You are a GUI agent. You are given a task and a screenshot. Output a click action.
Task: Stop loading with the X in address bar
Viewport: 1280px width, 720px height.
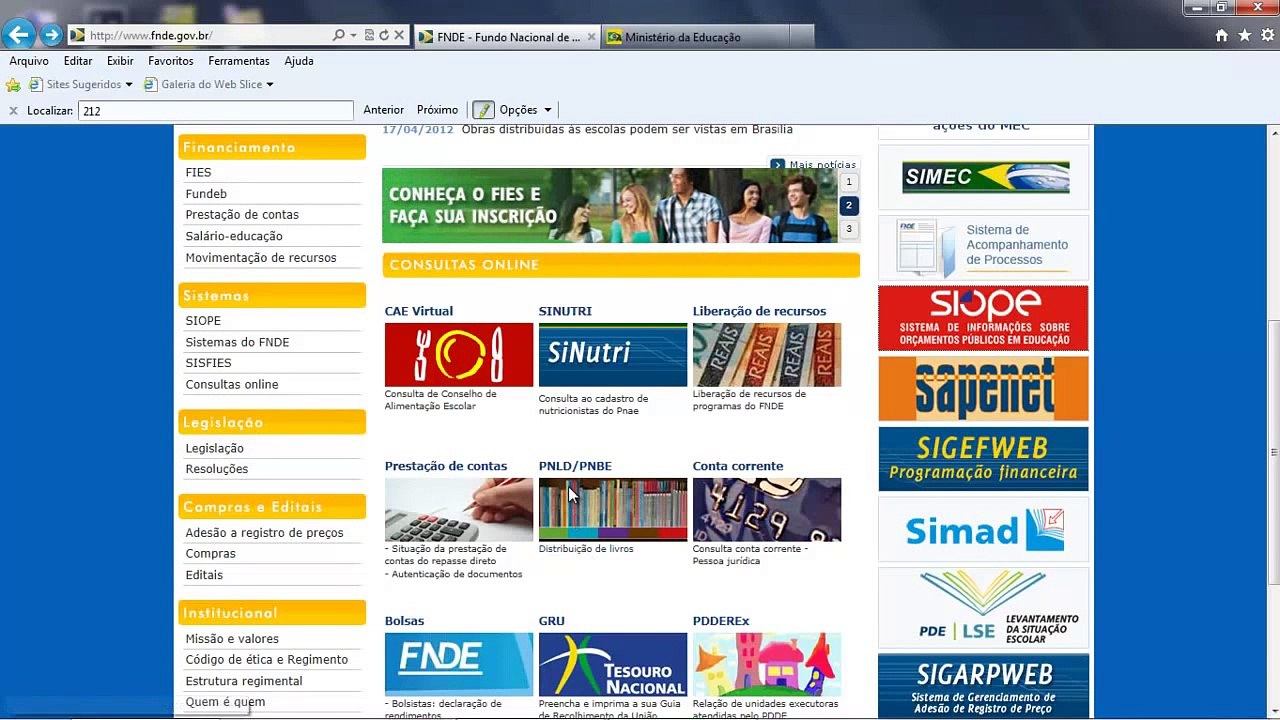399,35
